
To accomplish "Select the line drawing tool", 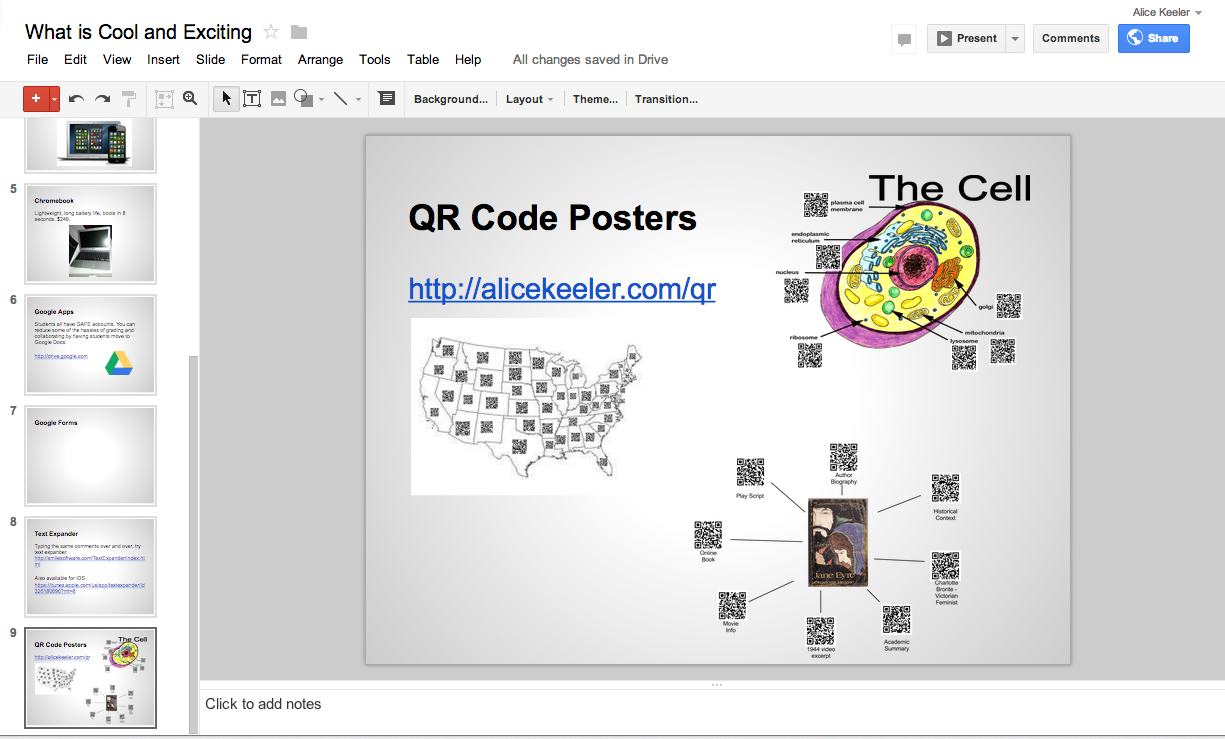I will [340, 98].
